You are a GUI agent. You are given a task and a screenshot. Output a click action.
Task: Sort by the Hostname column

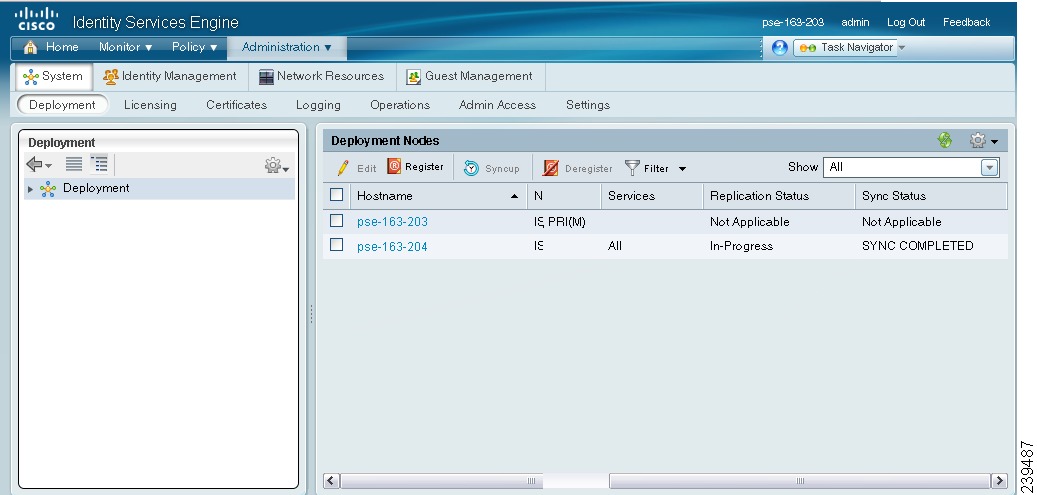(438, 196)
